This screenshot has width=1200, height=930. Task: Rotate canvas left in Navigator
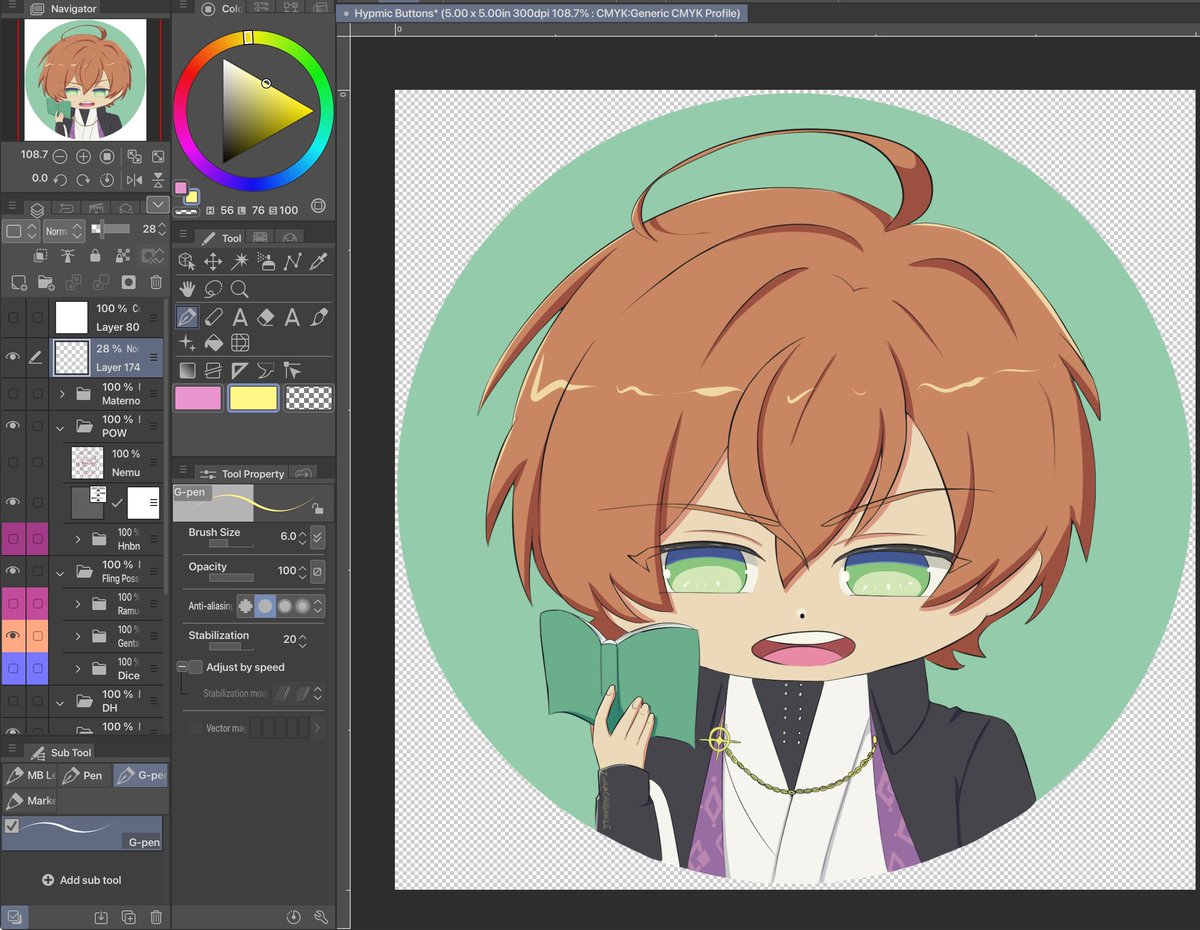(60, 180)
